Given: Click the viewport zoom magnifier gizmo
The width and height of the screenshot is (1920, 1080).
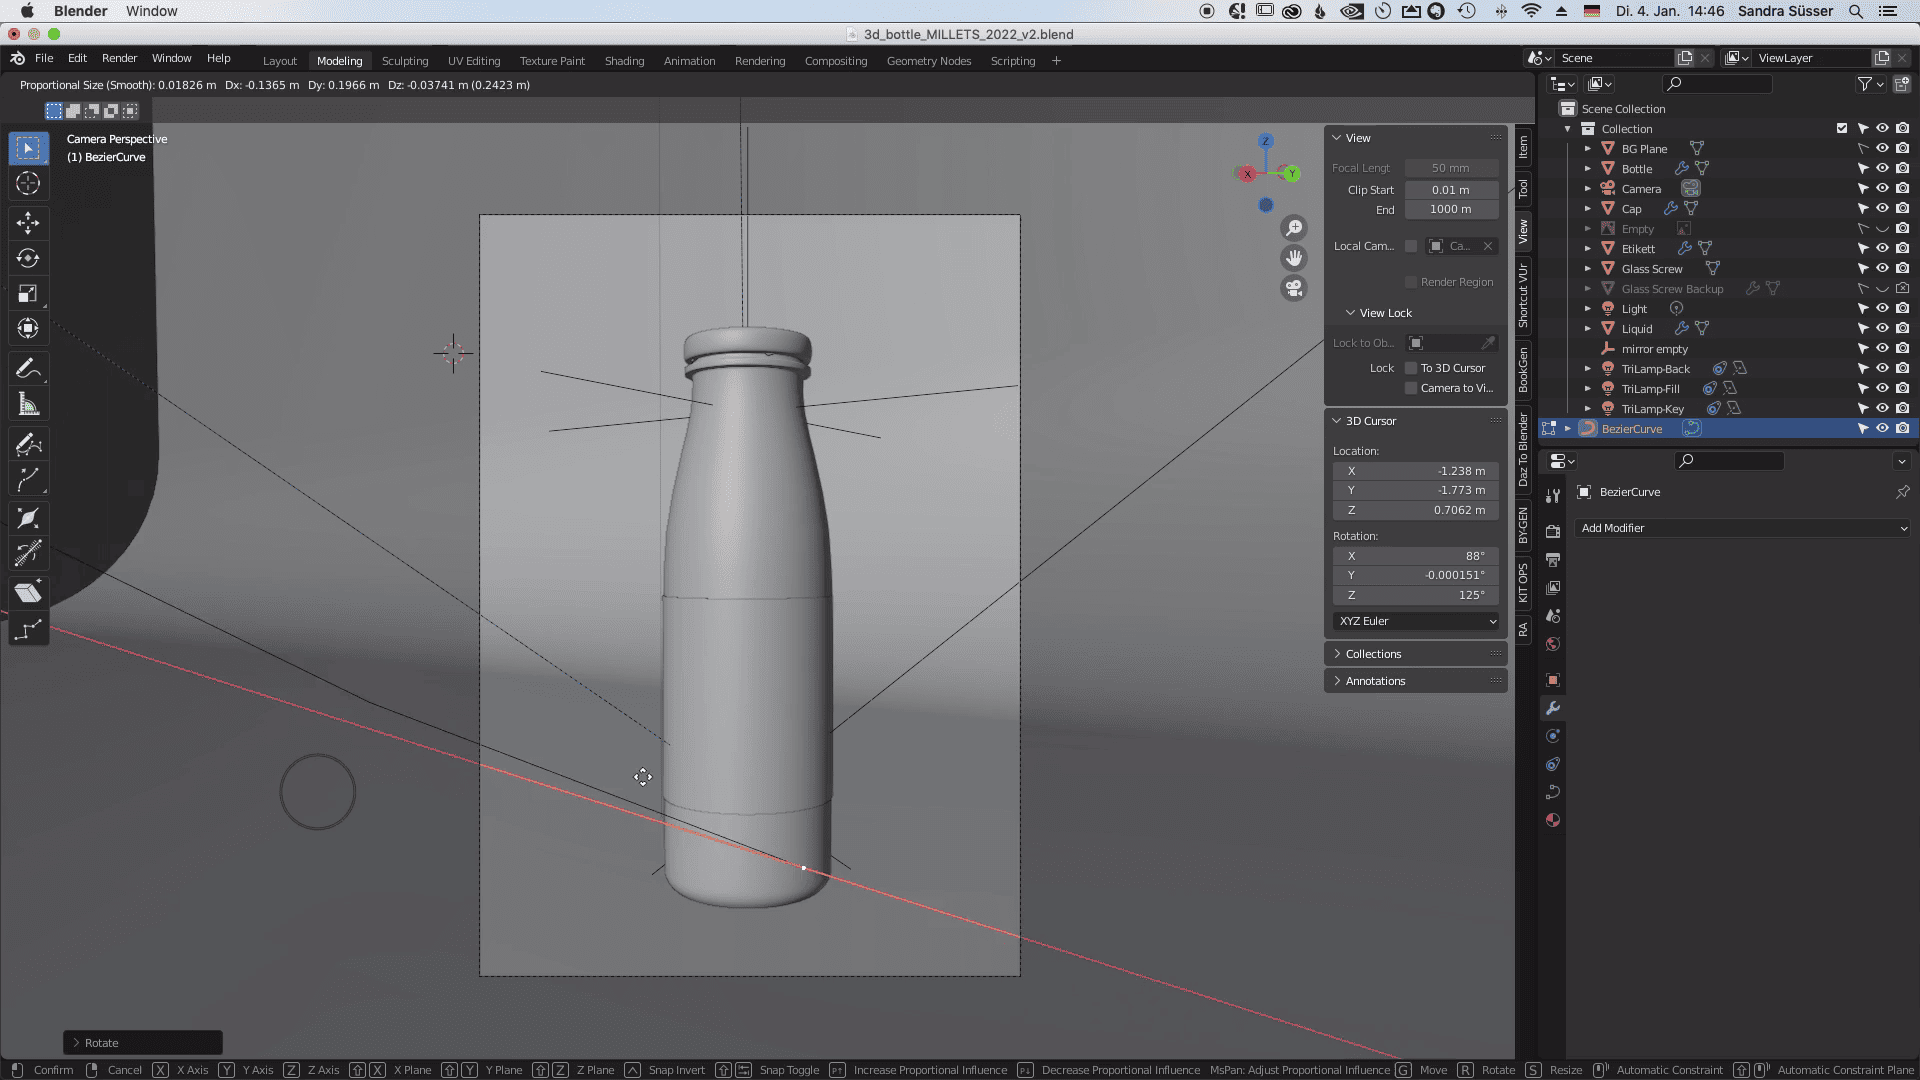Looking at the screenshot, I should click(1294, 228).
